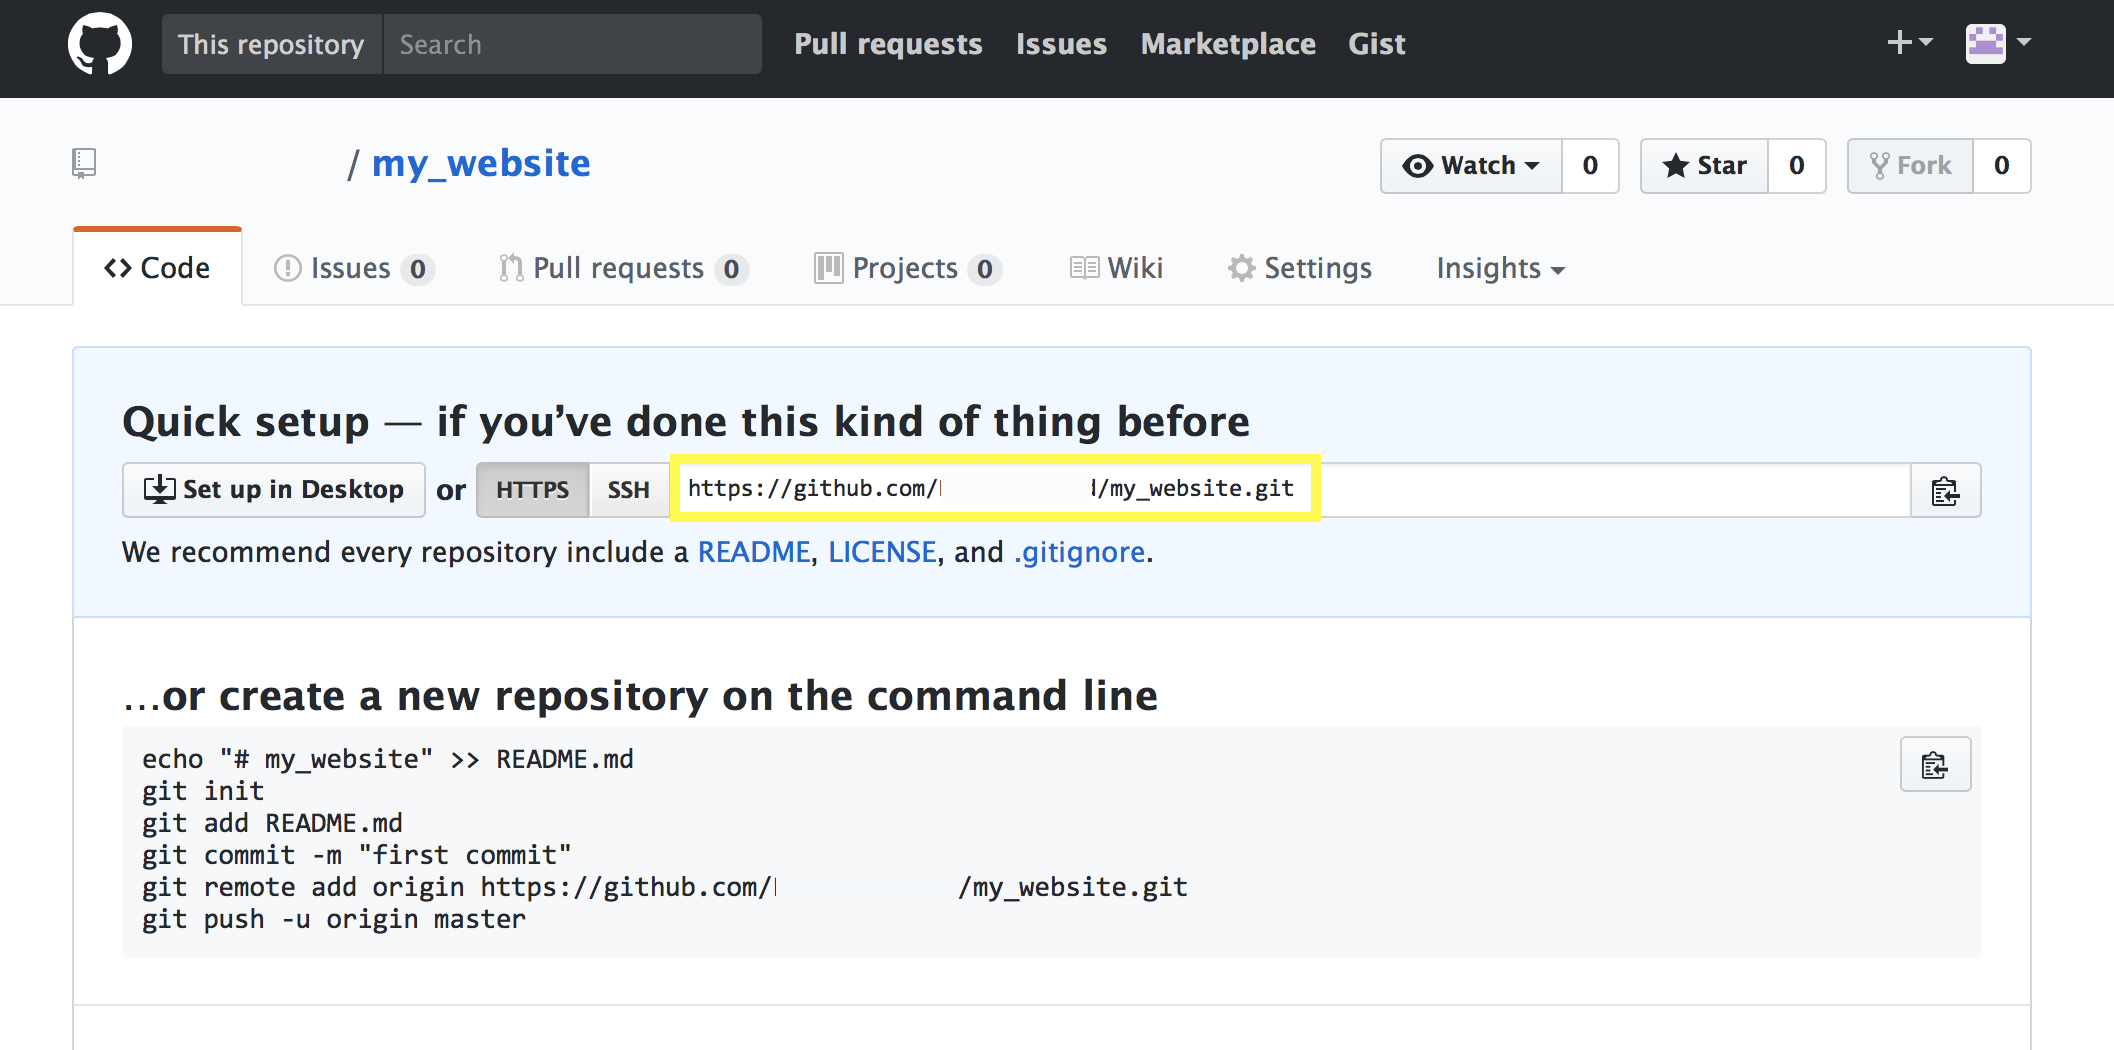Screen dimensions: 2114x1050
Task: Select the SSH protocol toggle
Action: point(629,490)
